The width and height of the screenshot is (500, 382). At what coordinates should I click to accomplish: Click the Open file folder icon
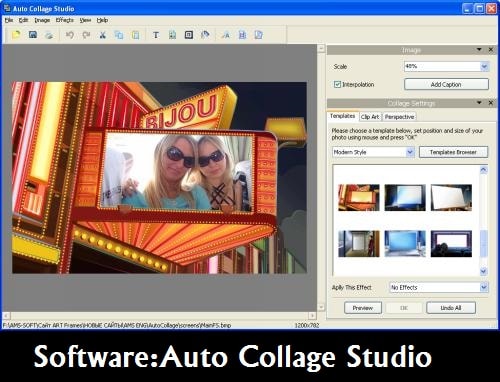coord(16,35)
